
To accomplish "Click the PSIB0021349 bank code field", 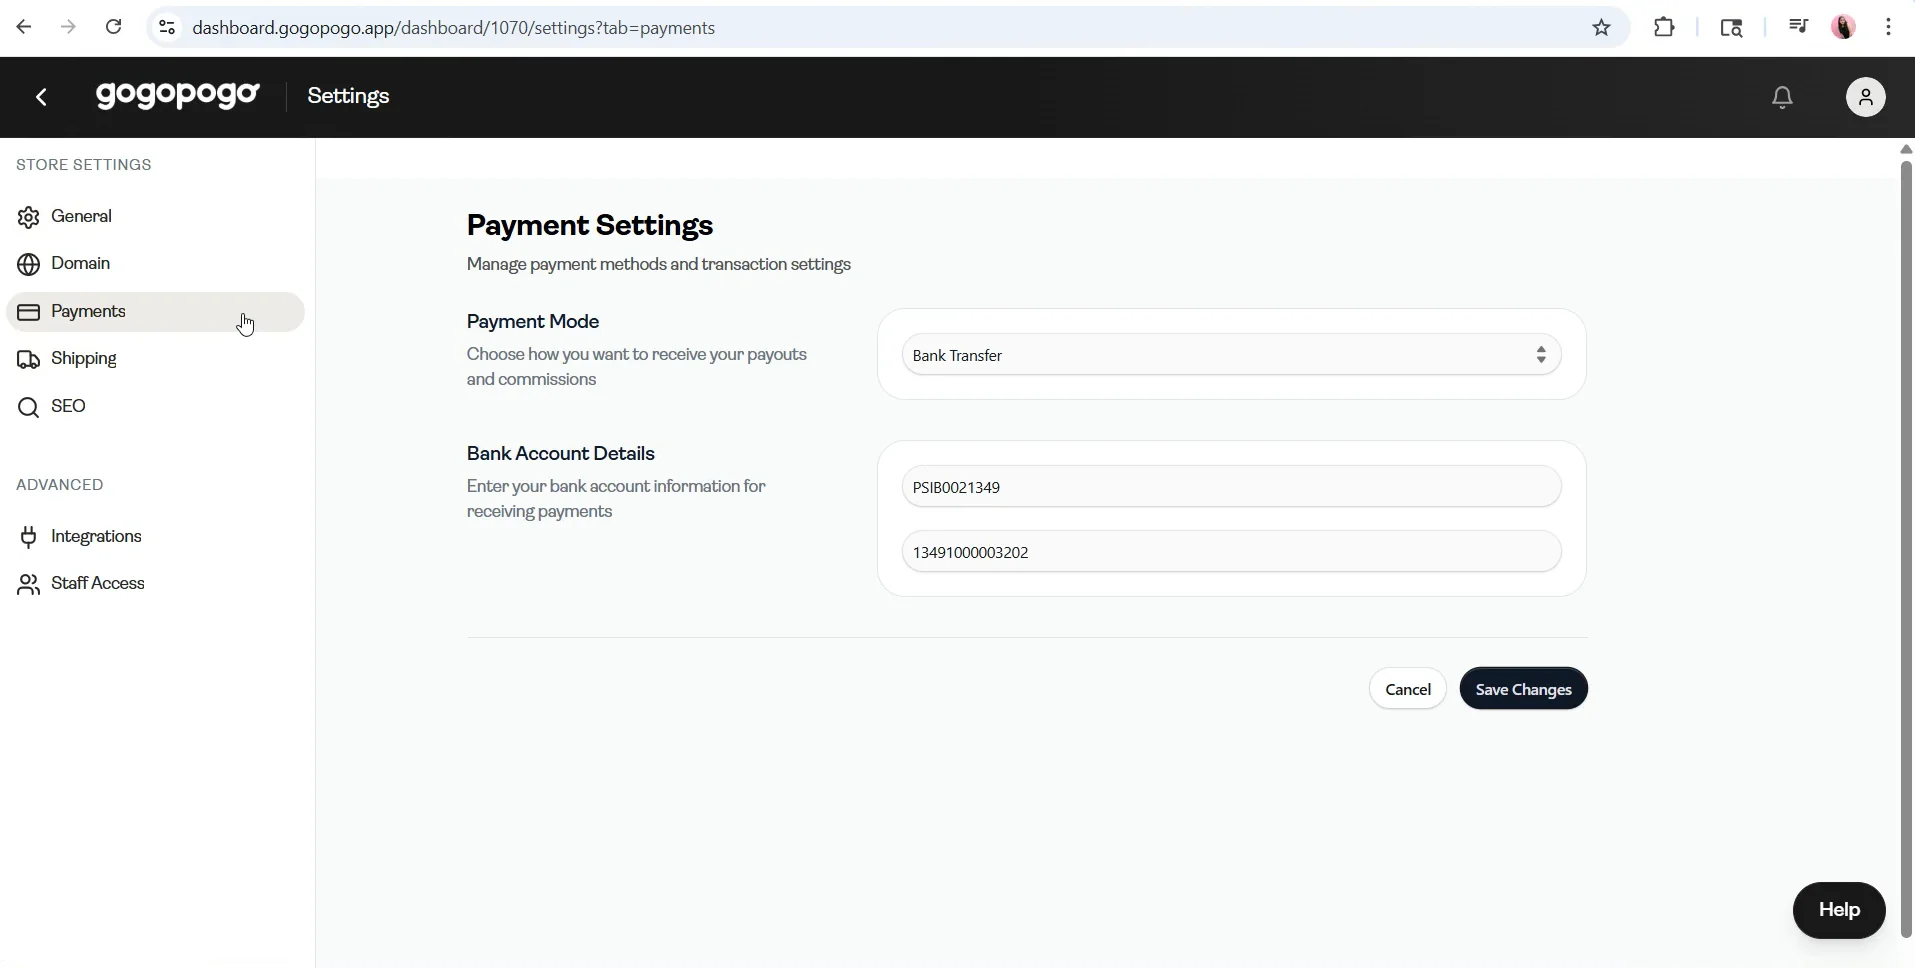I will (1231, 487).
